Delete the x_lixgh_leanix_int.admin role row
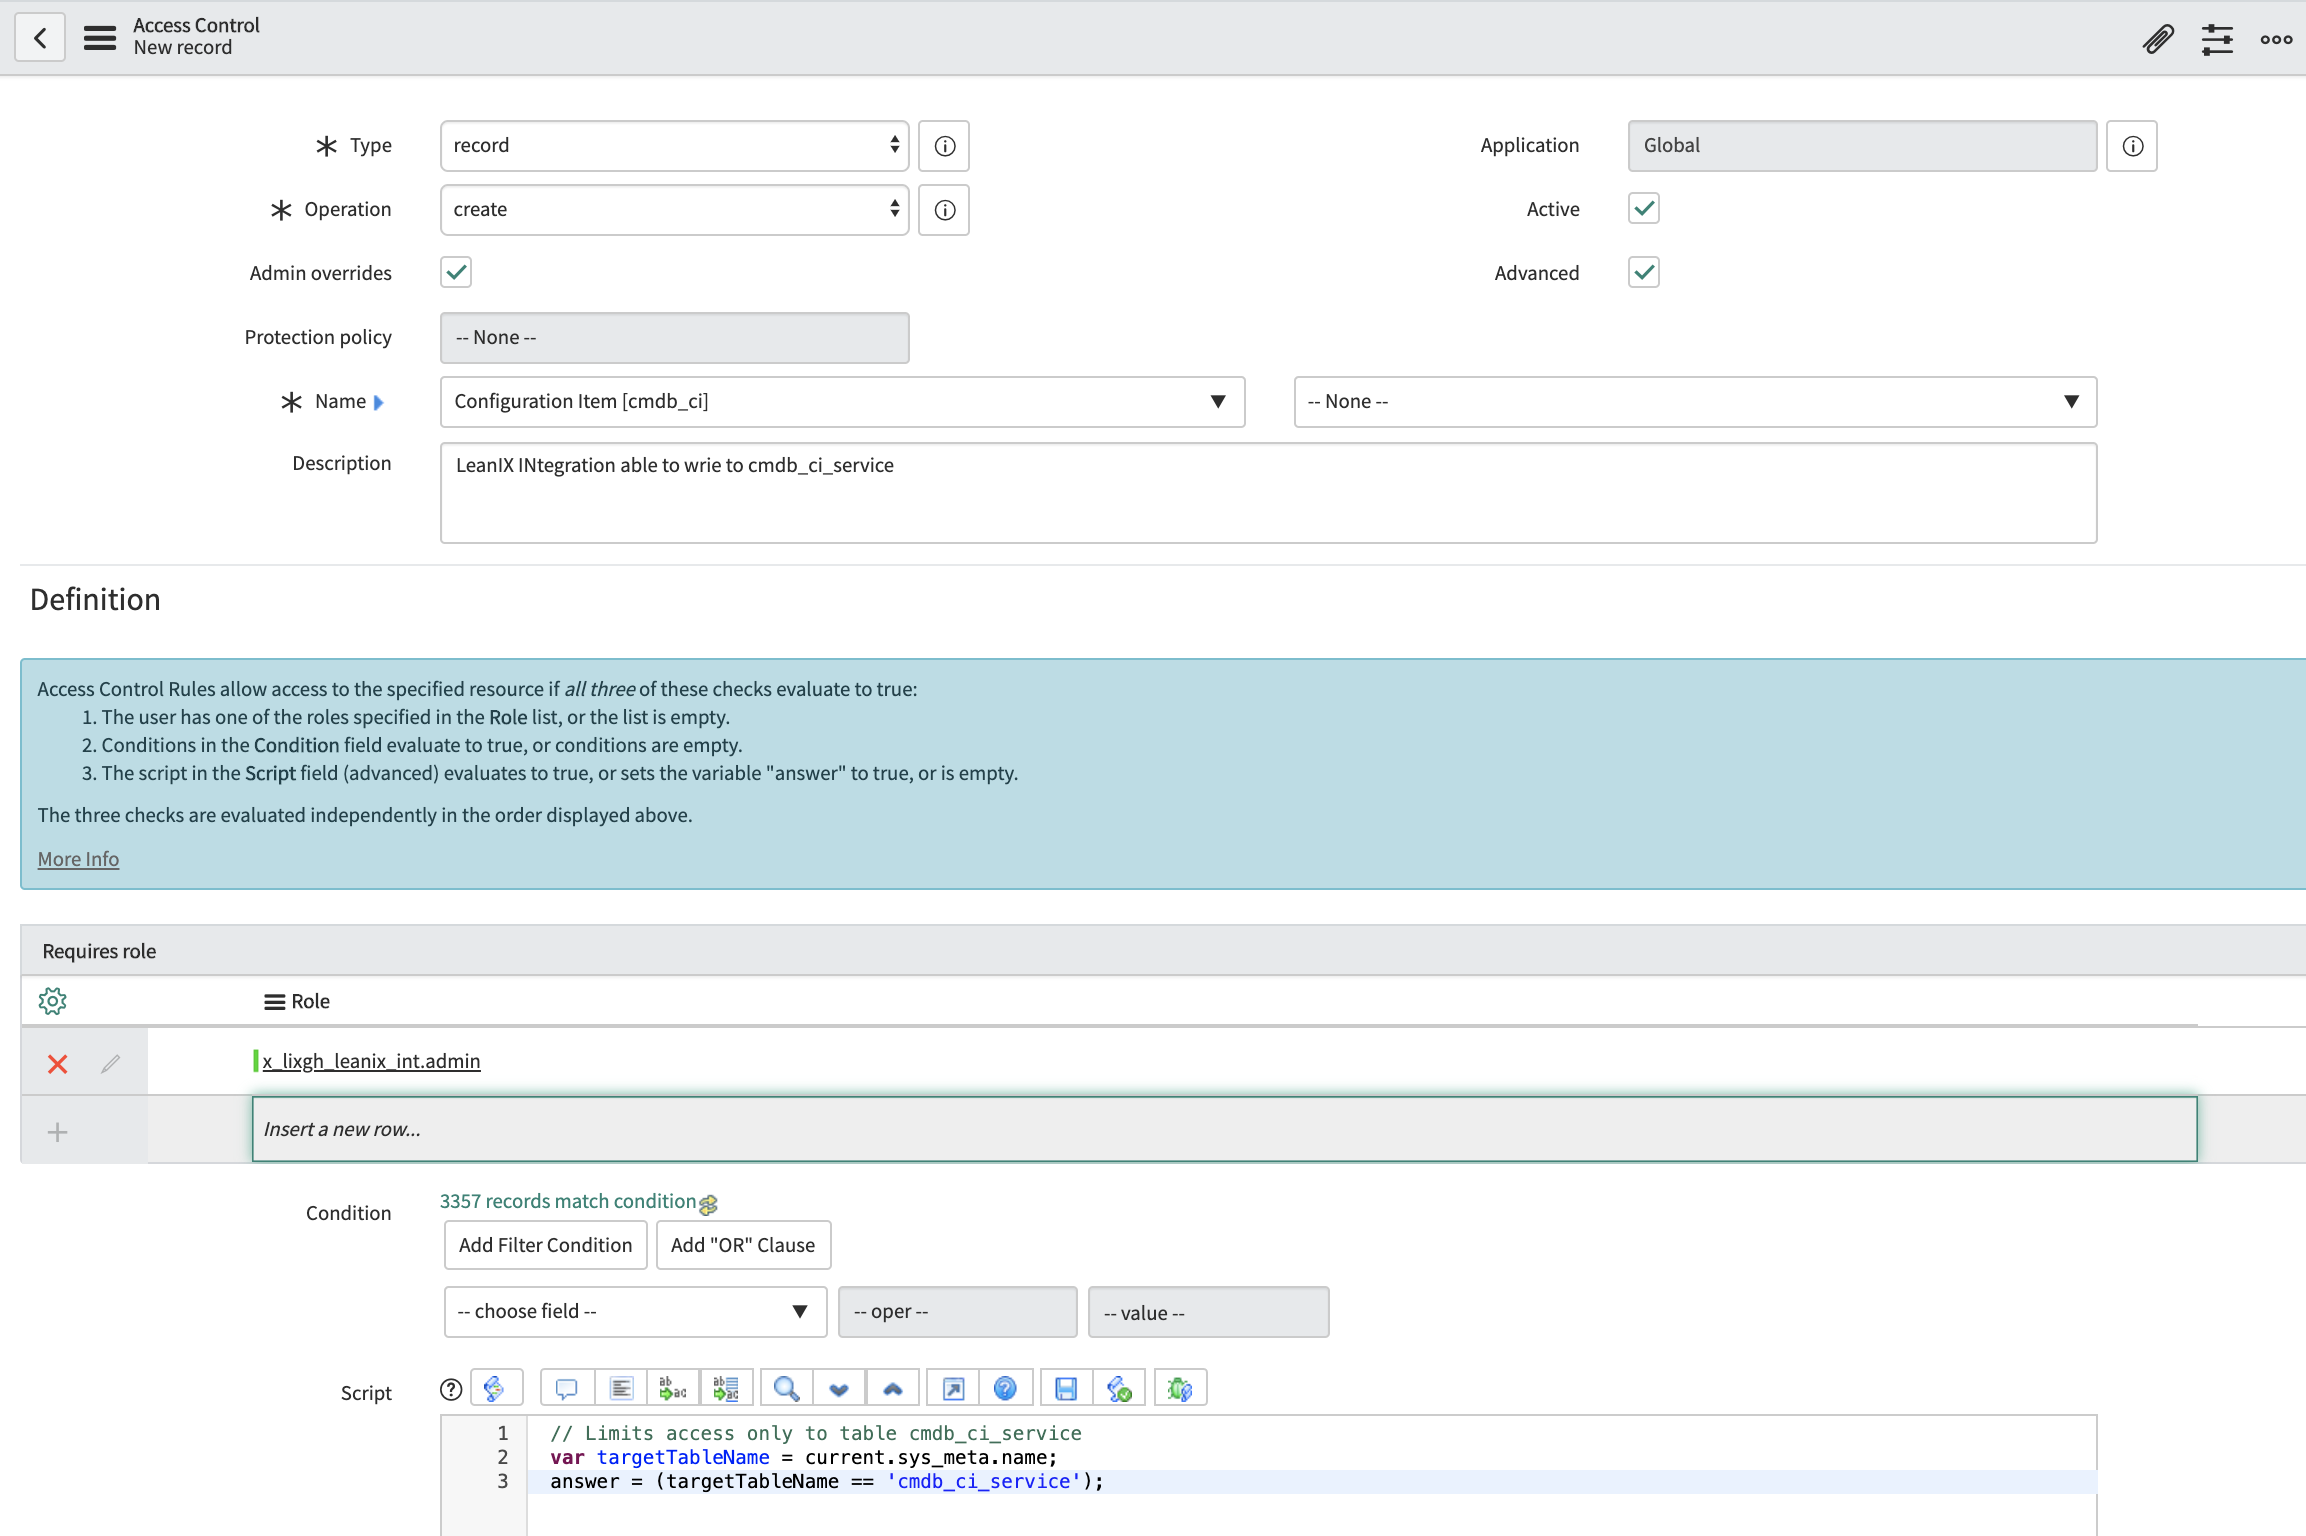This screenshot has width=2306, height=1536. (x=58, y=1064)
